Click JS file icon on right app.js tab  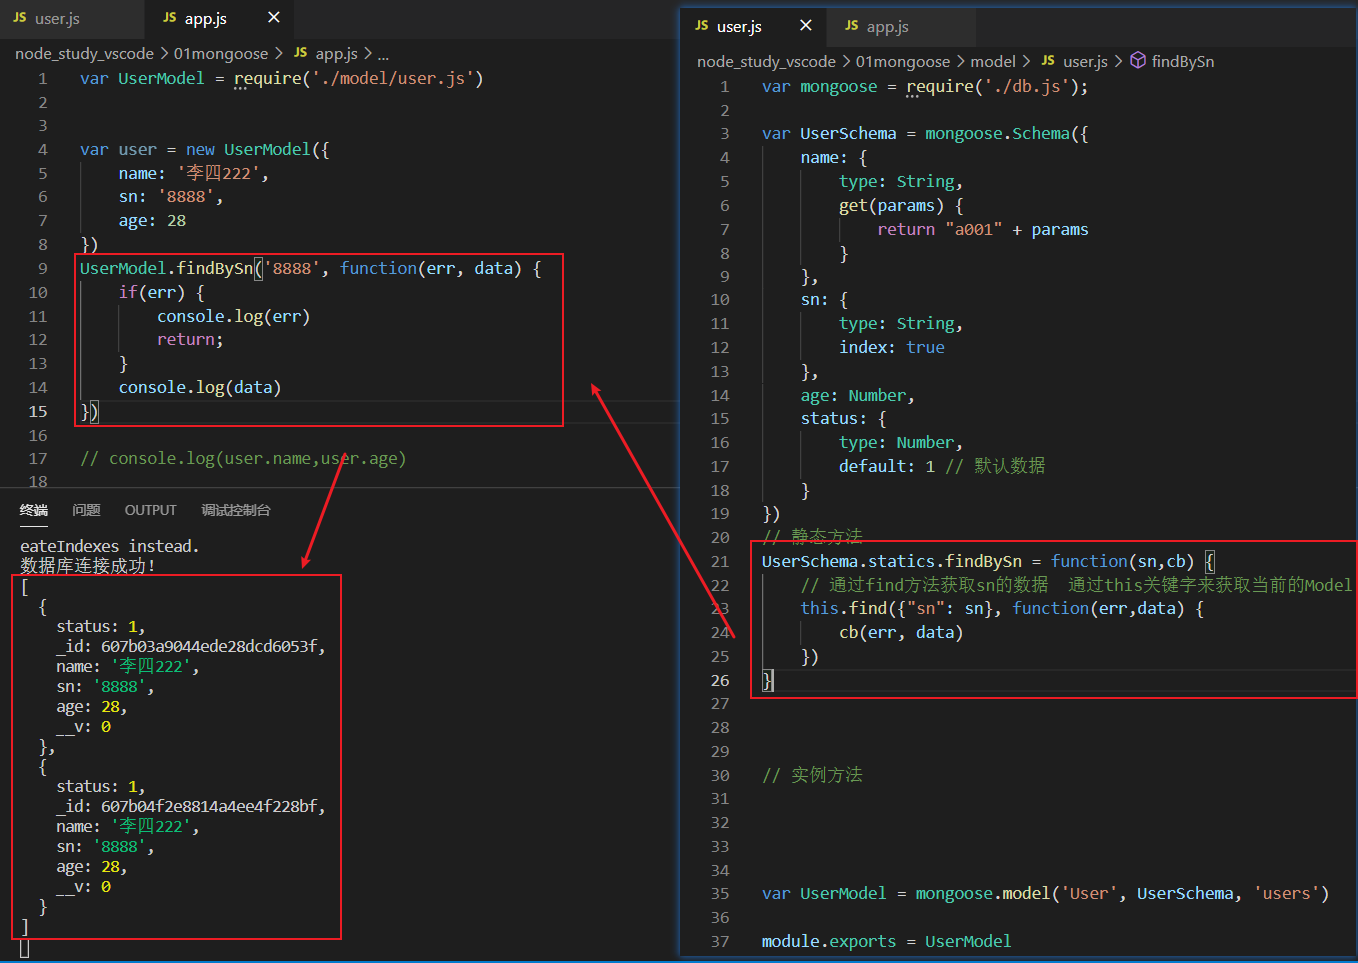(851, 26)
